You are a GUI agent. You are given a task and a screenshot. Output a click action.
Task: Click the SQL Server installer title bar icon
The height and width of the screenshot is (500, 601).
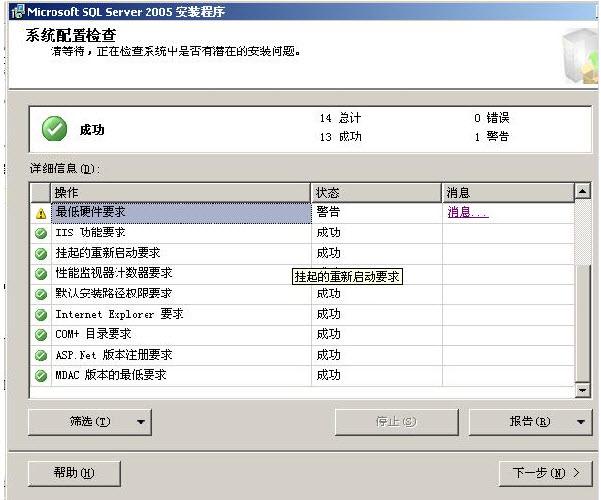coord(18,12)
